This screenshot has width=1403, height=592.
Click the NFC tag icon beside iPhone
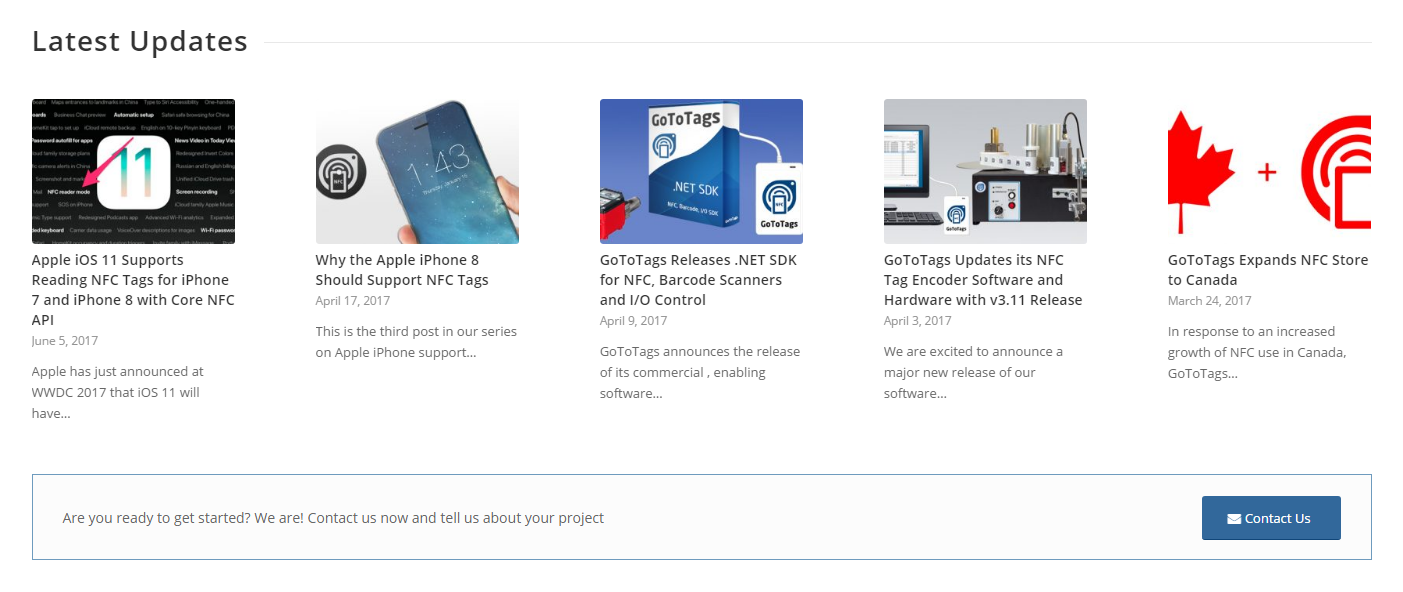(340, 172)
